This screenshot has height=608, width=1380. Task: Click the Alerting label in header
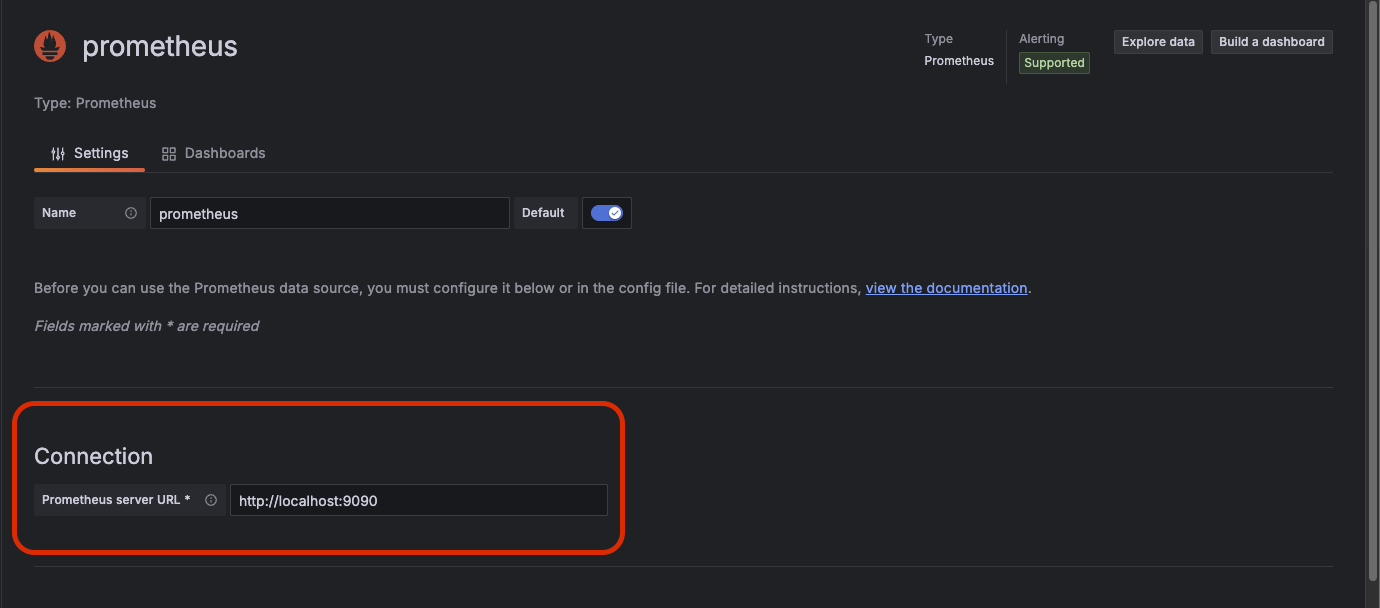pos(1042,39)
